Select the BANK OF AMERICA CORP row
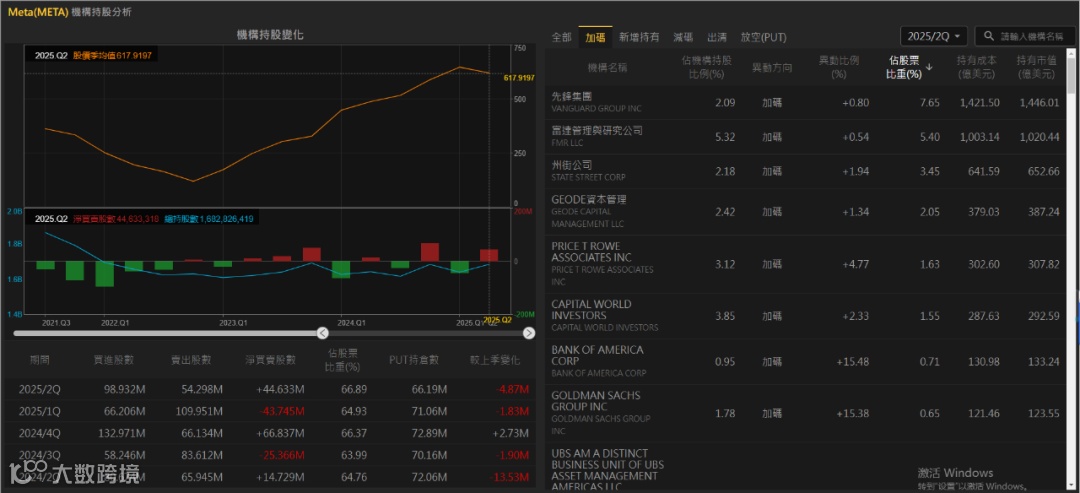The width and height of the screenshot is (1080, 493). coord(806,361)
